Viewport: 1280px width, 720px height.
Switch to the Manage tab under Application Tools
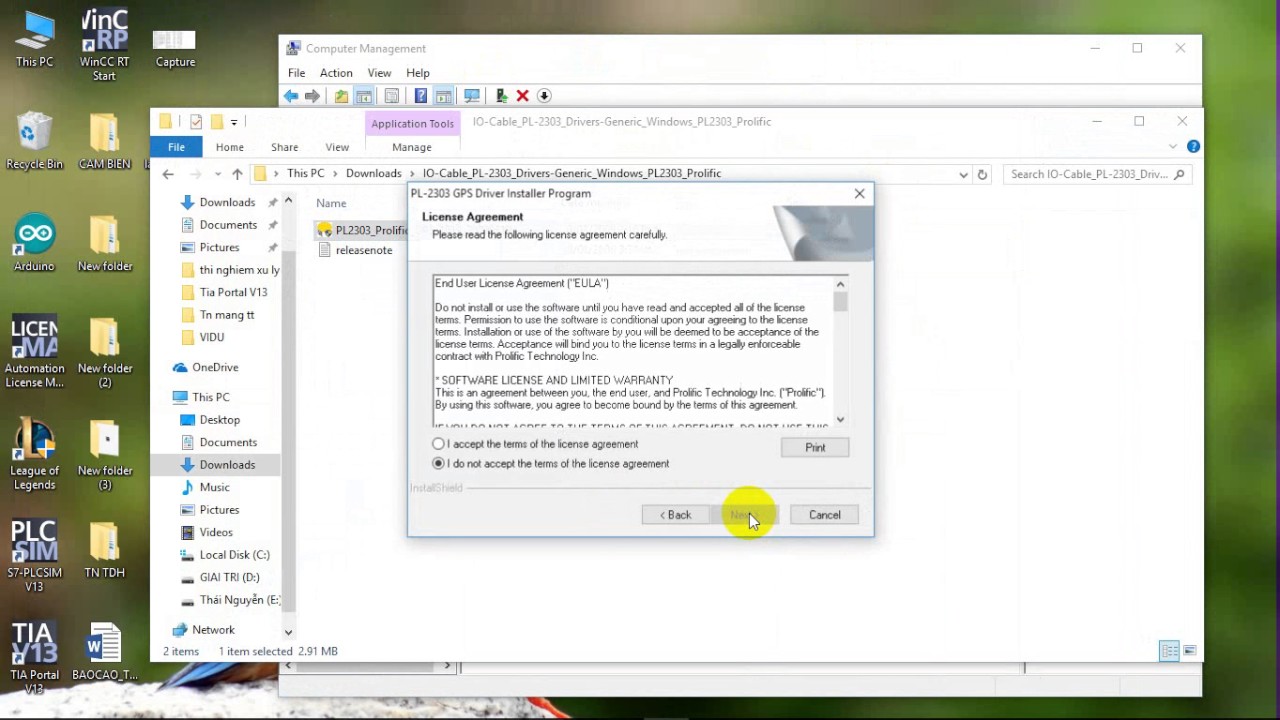coord(412,147)
